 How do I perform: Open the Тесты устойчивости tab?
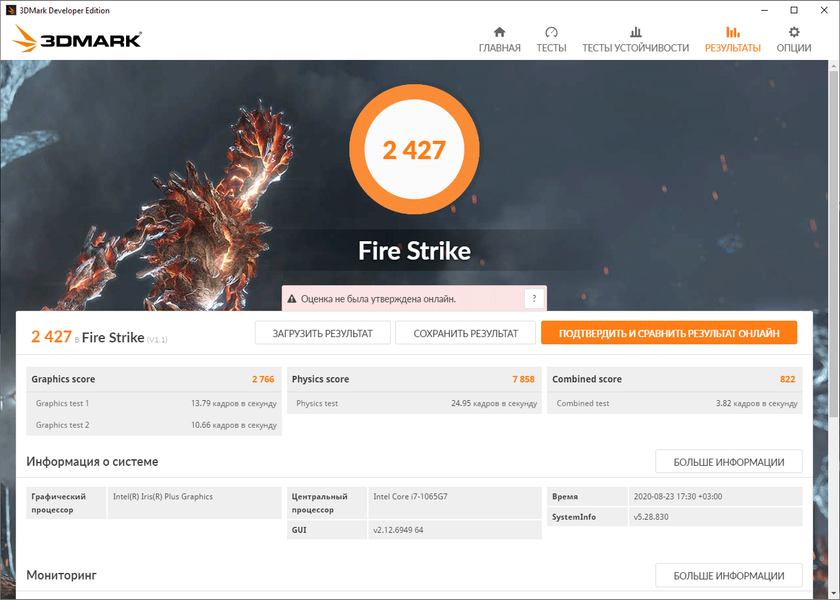pos(635,40)
